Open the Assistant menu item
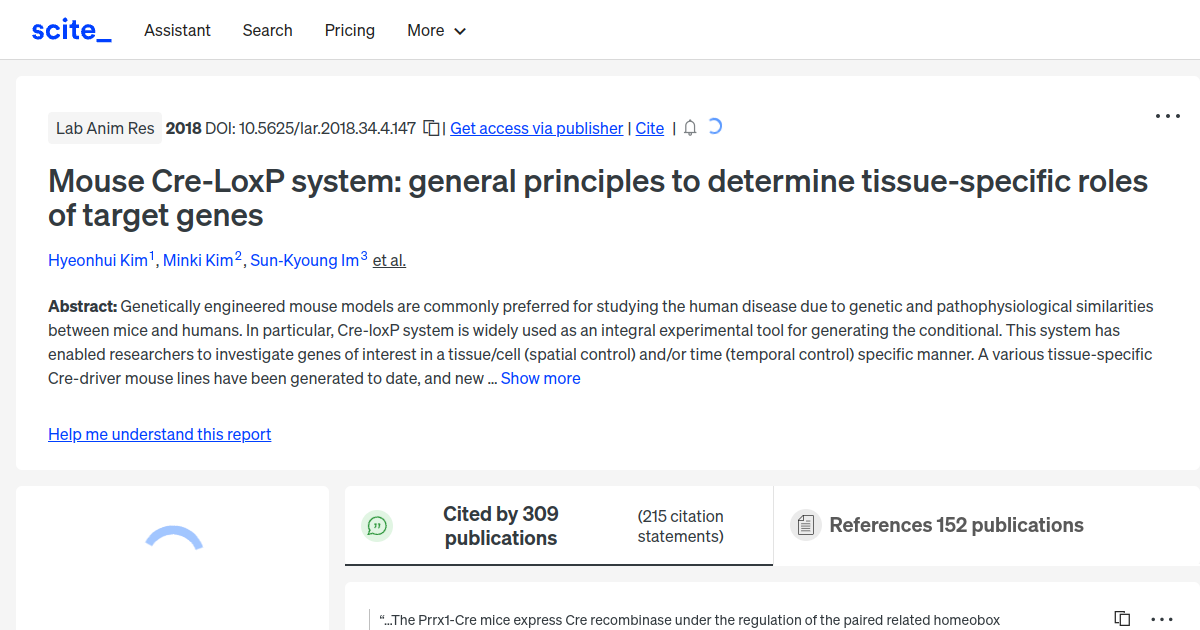 177,30
